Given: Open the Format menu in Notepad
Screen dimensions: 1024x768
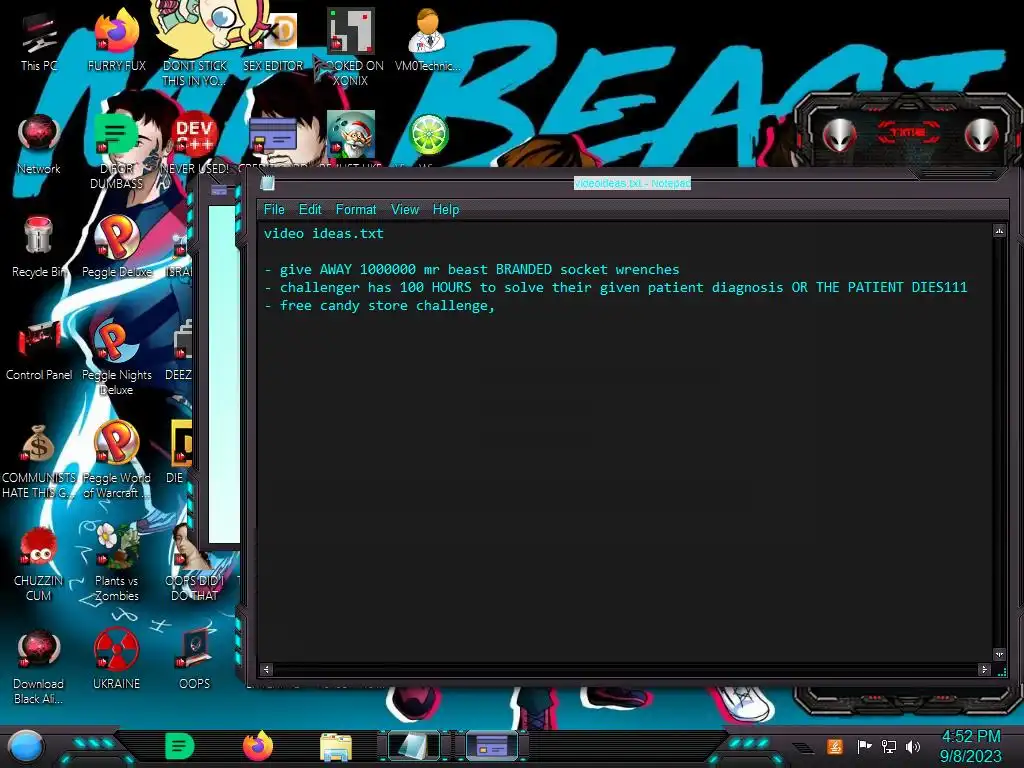Looking at the screenshot, I should [356, 210].
